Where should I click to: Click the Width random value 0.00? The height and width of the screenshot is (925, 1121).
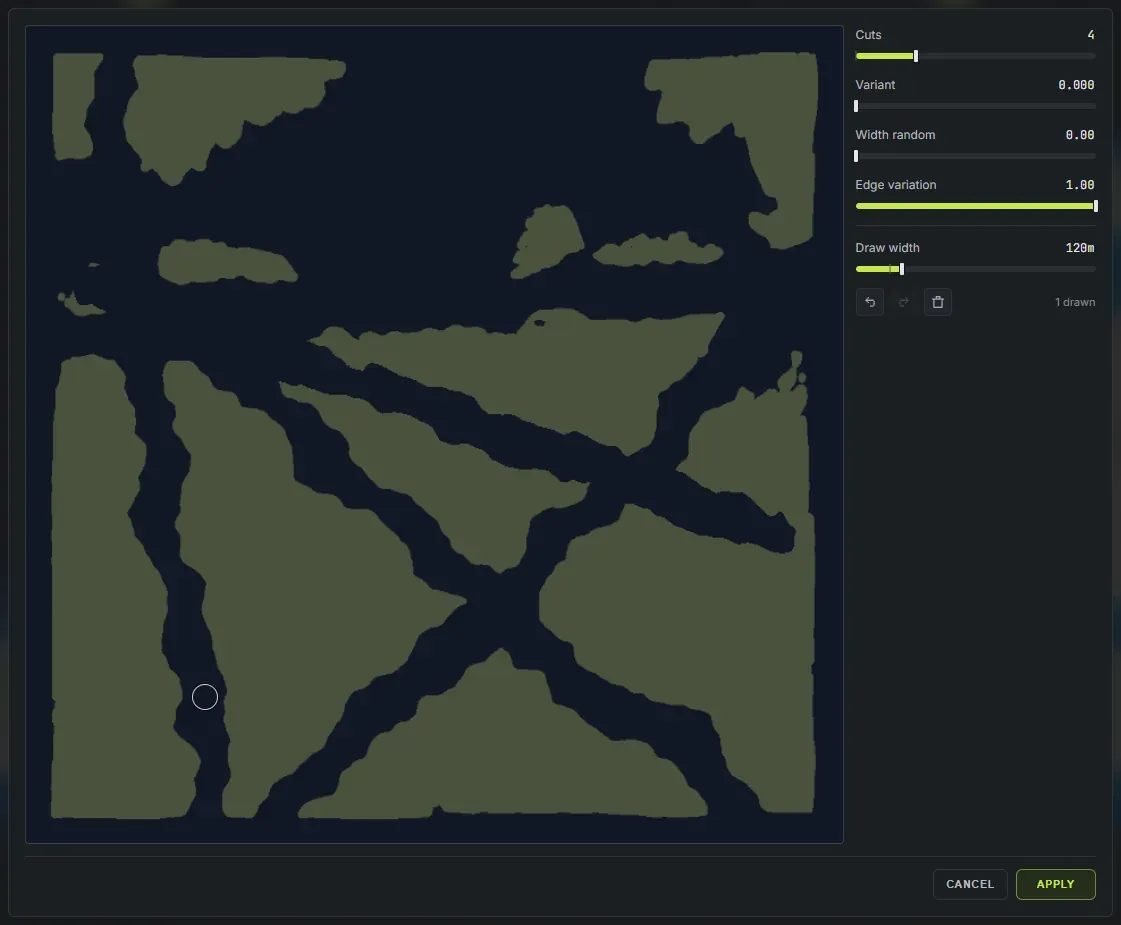click(x=1080, y=134)
